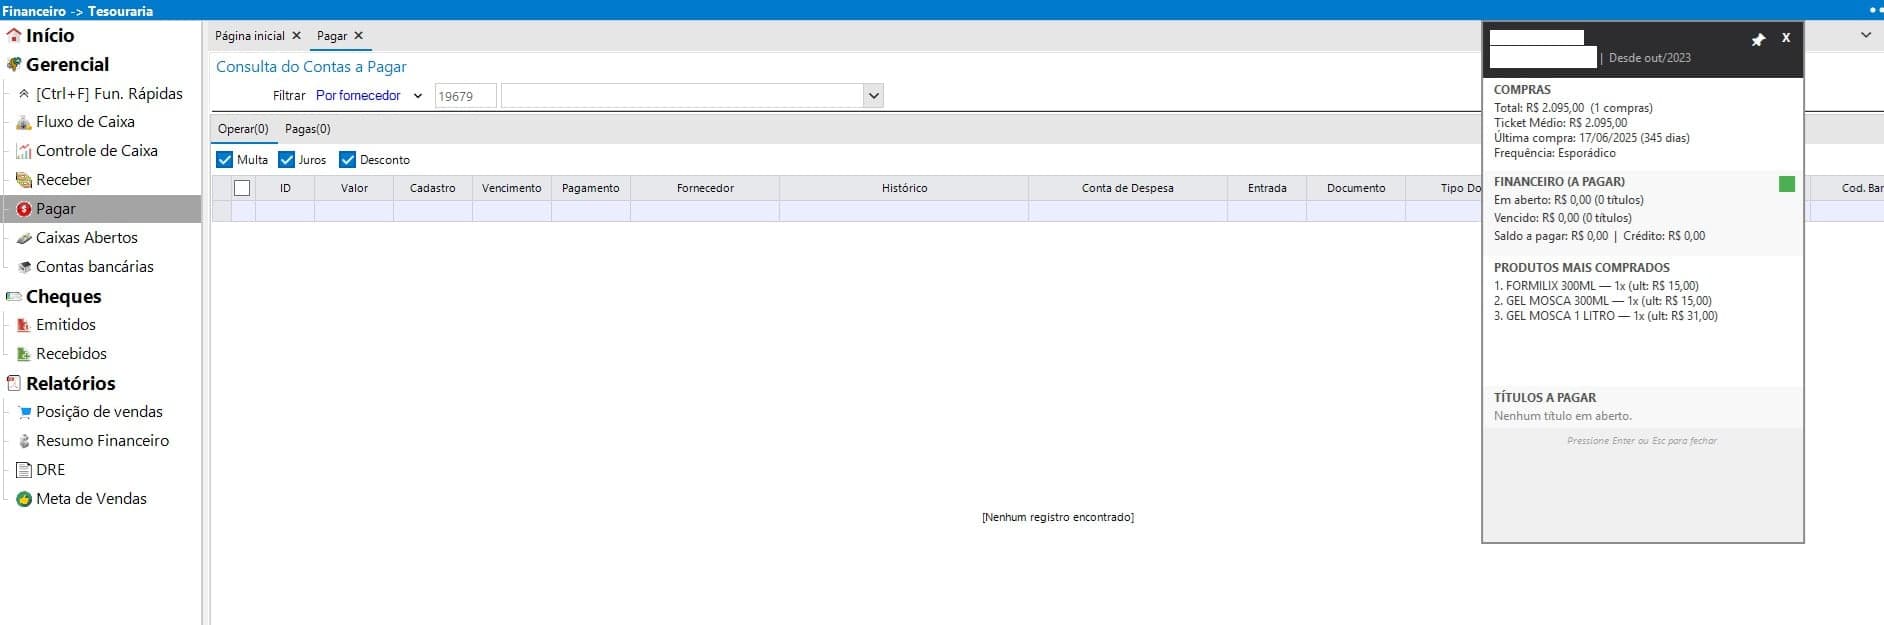Click the Nenhum título em aberto text
Viewport: 1884px width, 625px height.
pyautogui.click(x=1563, y=416)
